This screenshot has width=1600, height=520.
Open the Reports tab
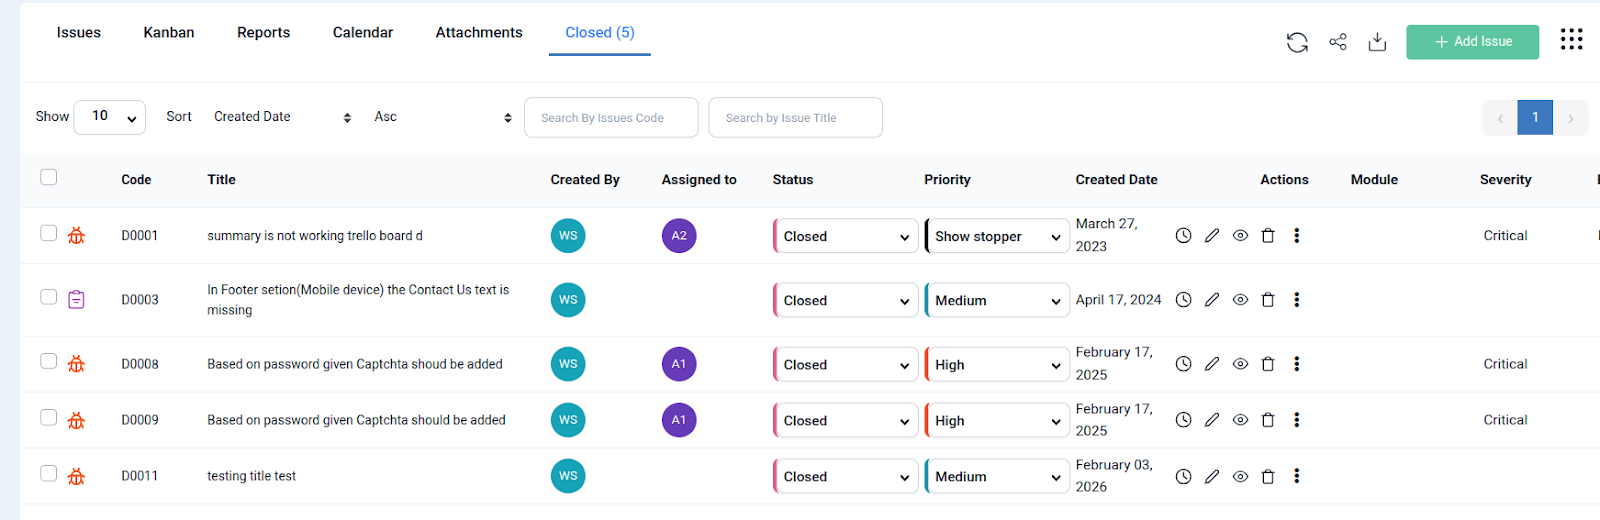pos(264,33)
